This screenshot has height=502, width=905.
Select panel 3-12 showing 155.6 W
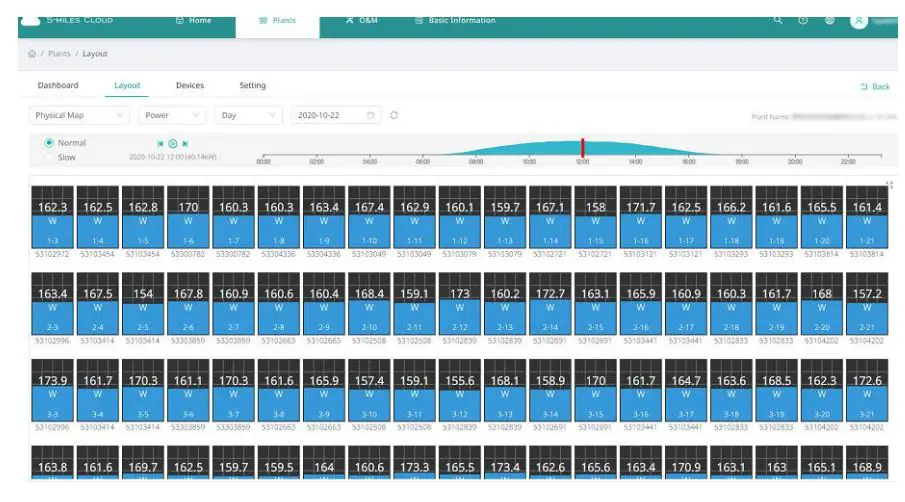(460, 391)
